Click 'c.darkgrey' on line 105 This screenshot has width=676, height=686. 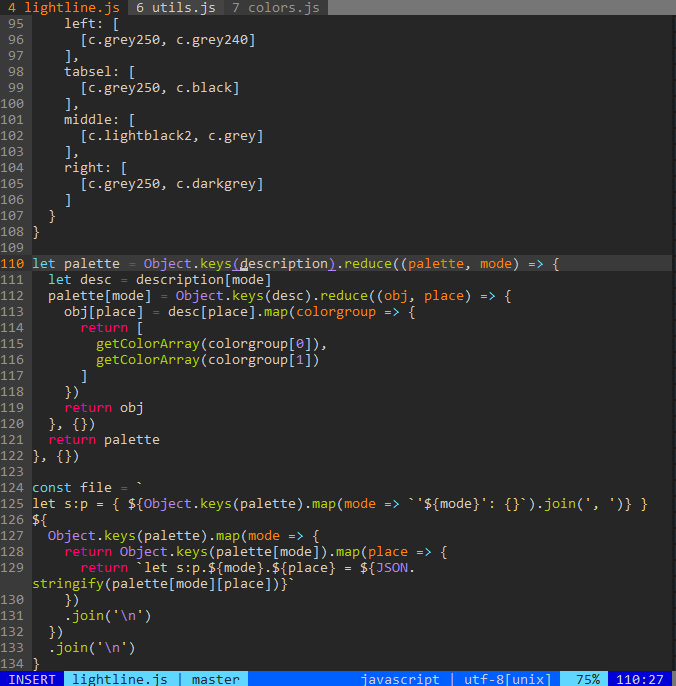216,183
